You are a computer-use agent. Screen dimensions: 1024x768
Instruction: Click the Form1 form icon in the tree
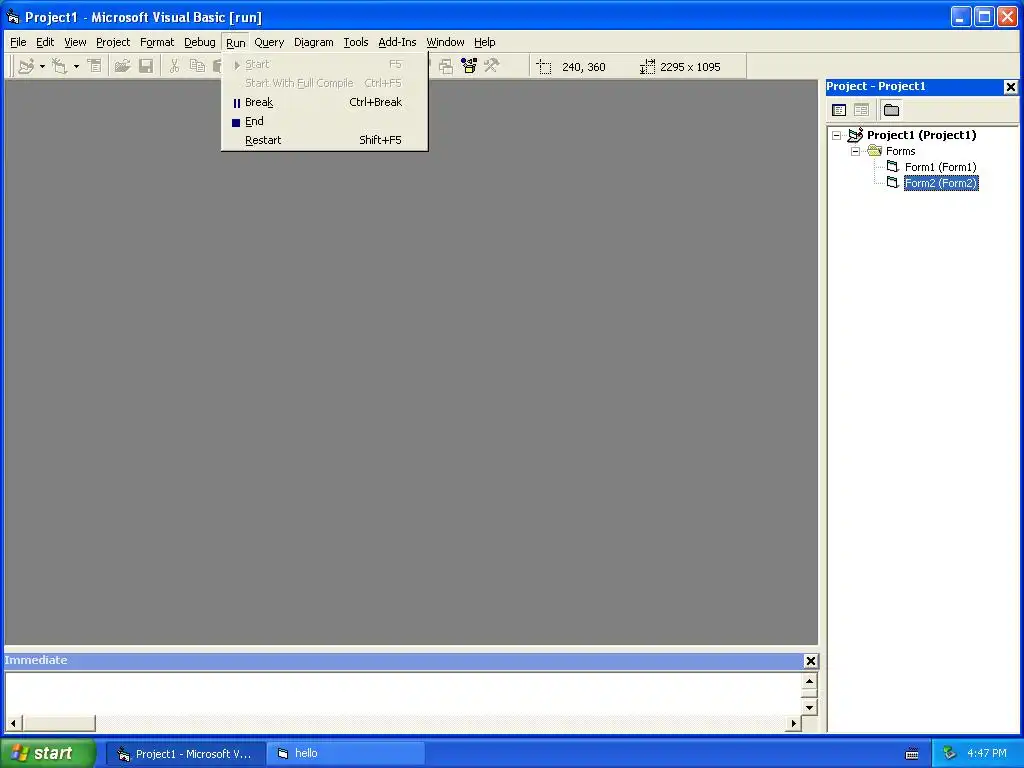click(893, 167)
